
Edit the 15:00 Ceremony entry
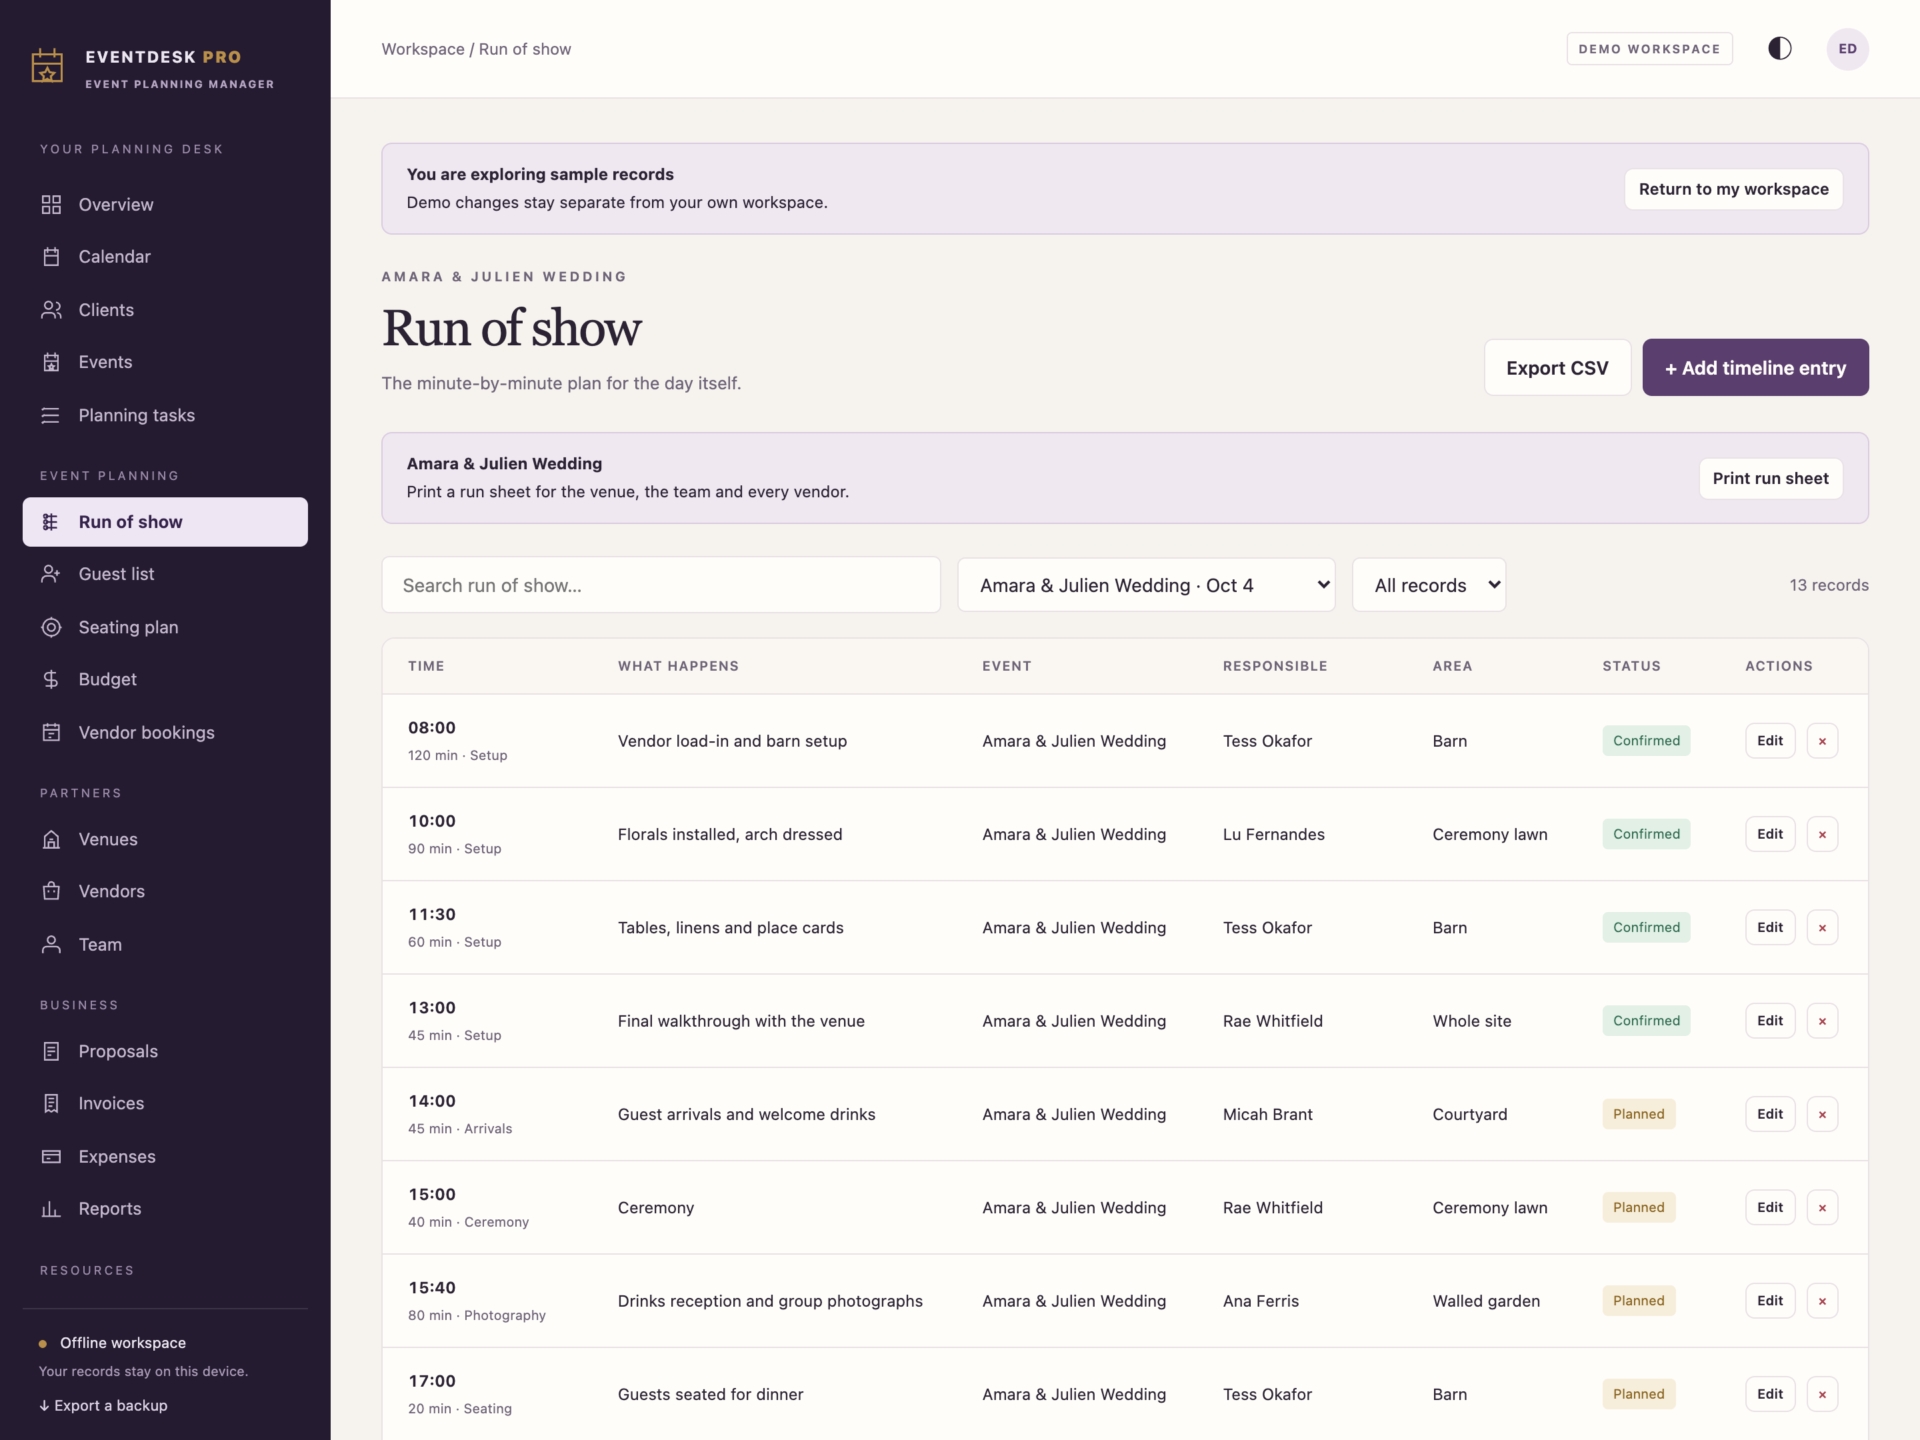coord(1770,1208)
